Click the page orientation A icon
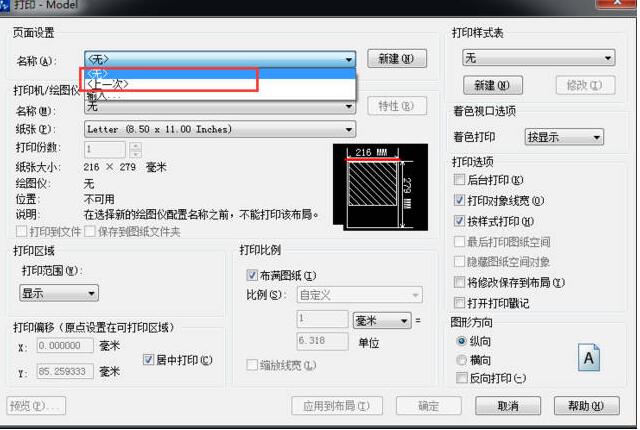Screen dimensions: 640x430 pyautogui.click(x=589, y=358)
